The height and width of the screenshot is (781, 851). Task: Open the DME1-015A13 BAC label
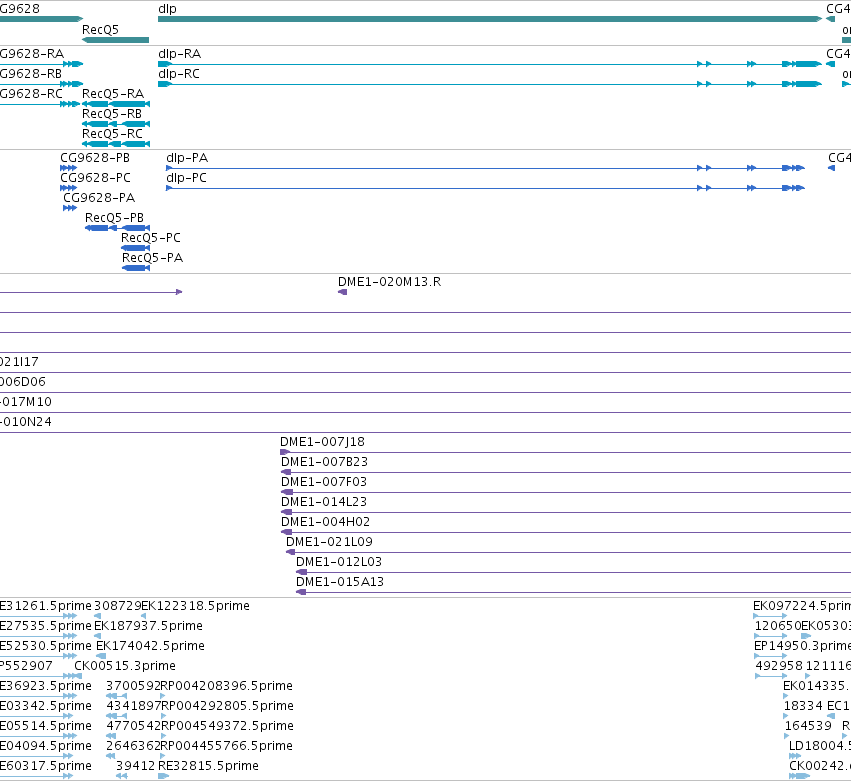point(340,583)
